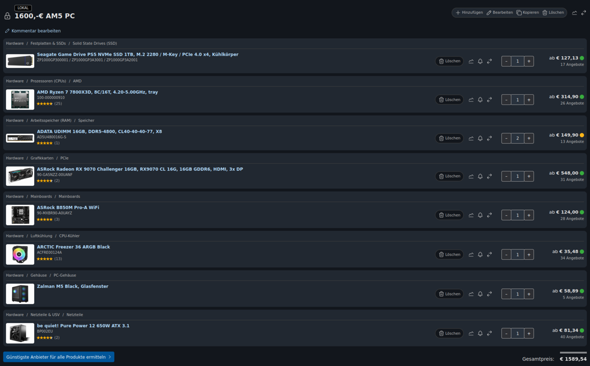Screen dimensions: 590x366
Task: Open Kommentar bearbeiten link
Action: (x=33, y=31)
